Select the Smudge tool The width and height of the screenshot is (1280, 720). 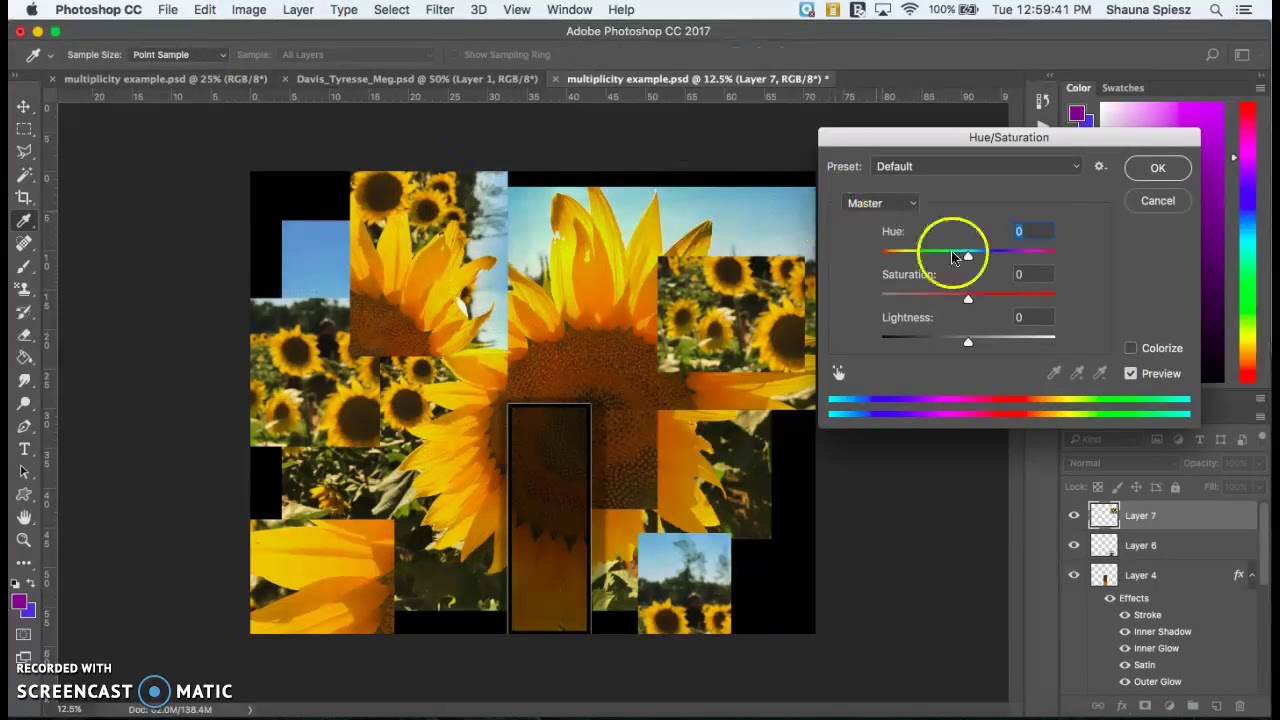click(x=24, y=381)
